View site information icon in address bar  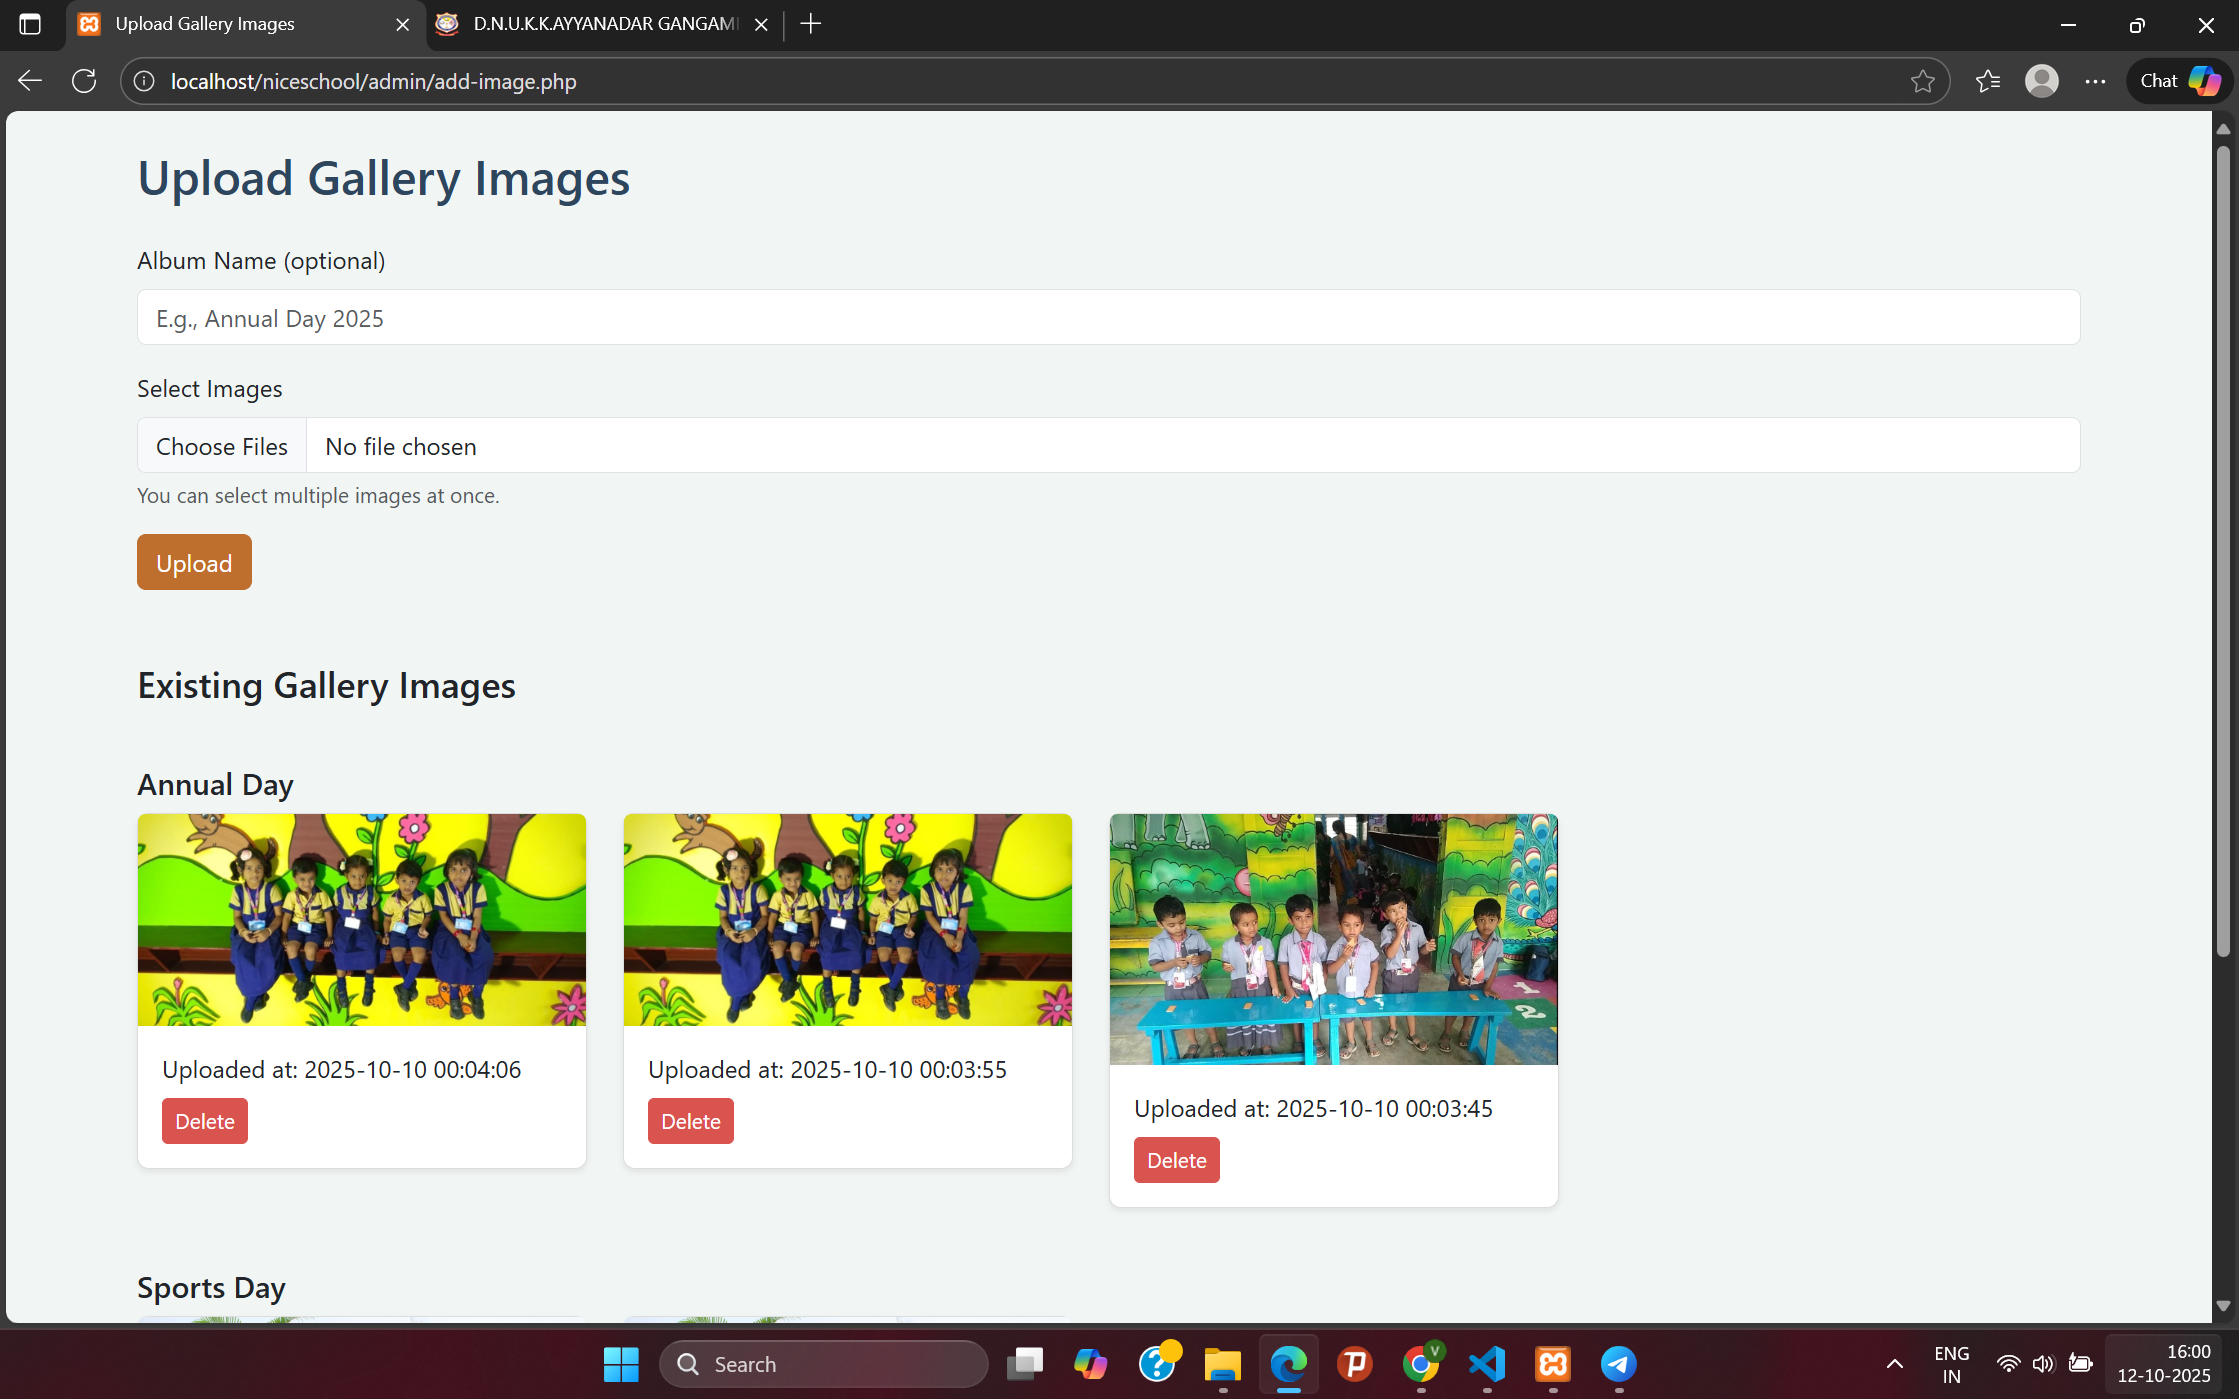click(x=144, y=81)
